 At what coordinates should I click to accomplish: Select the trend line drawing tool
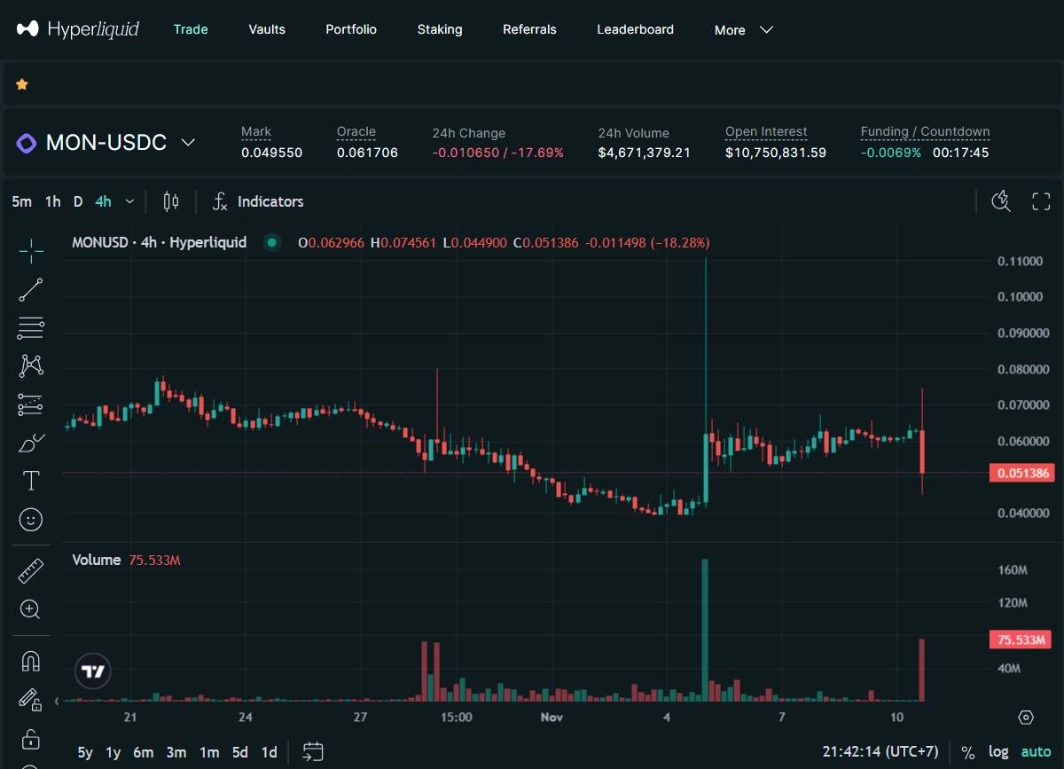(31, 289)
